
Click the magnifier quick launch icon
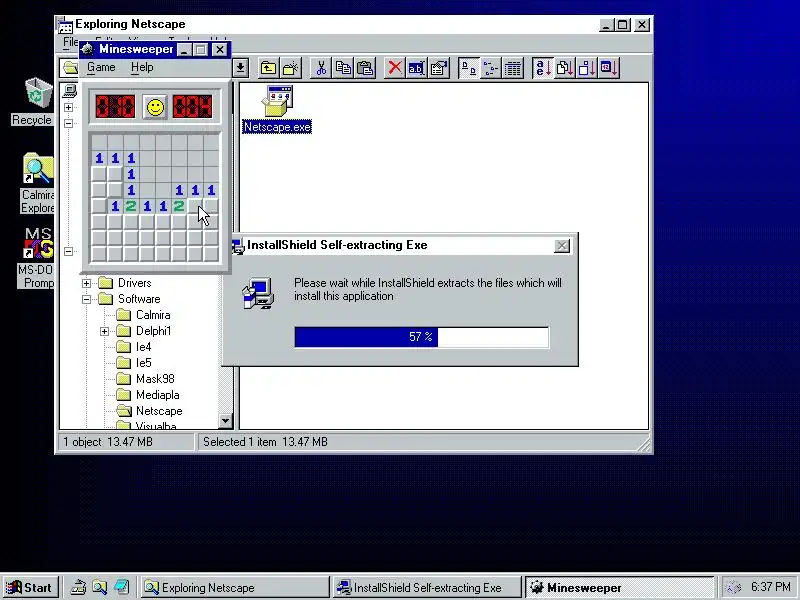click(x=99, y=588)
